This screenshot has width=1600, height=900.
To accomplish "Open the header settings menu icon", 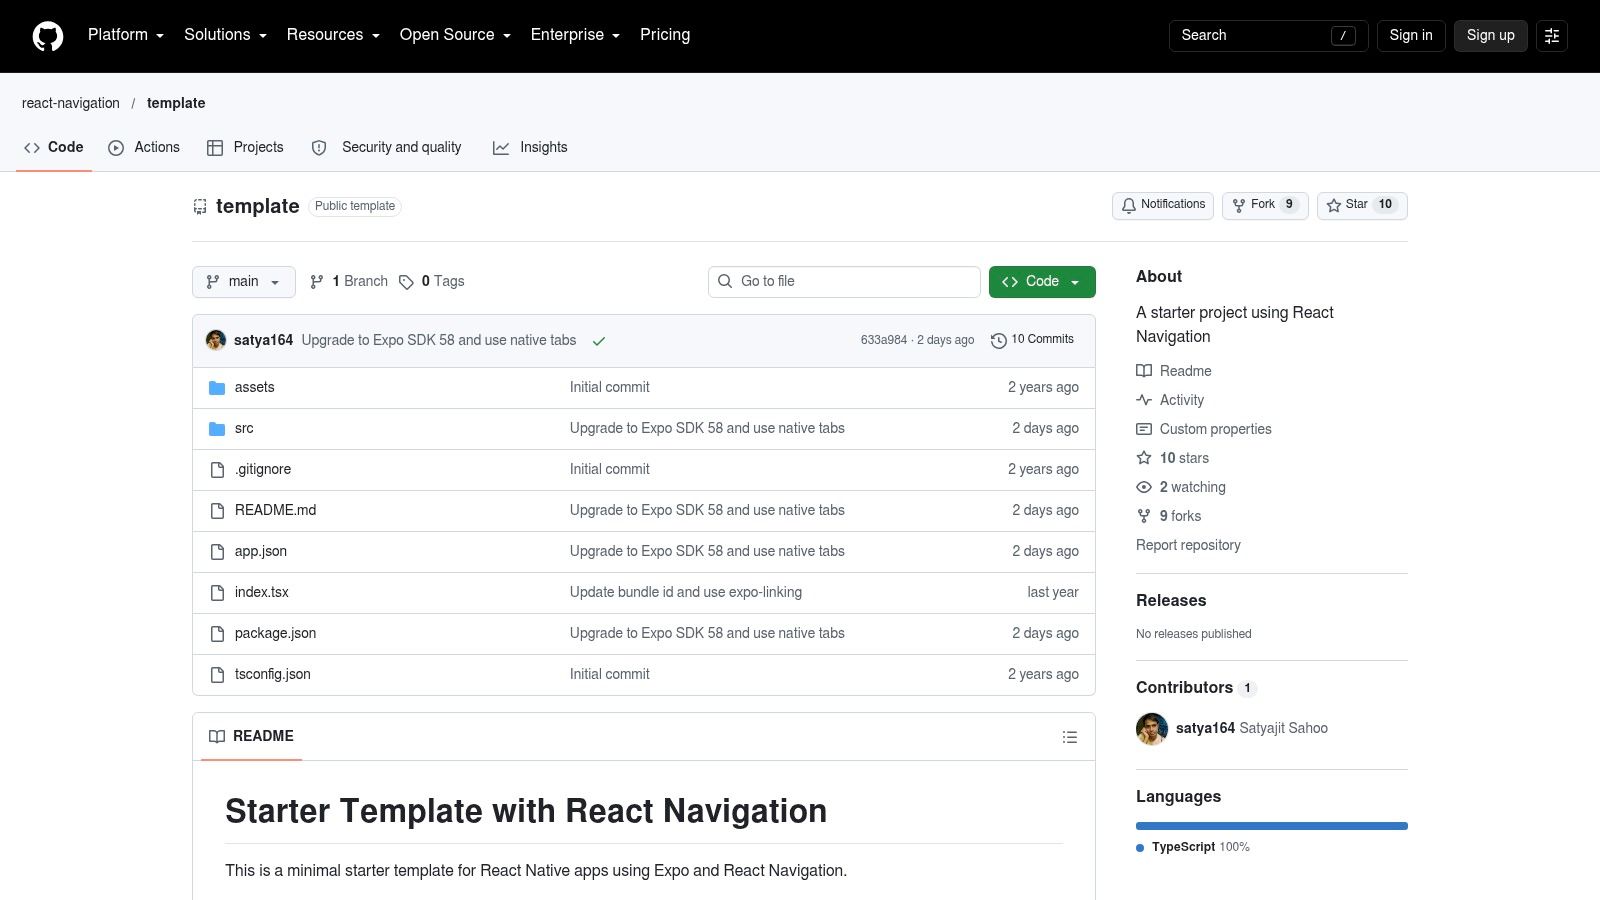I will click(x=1552, y=36).
